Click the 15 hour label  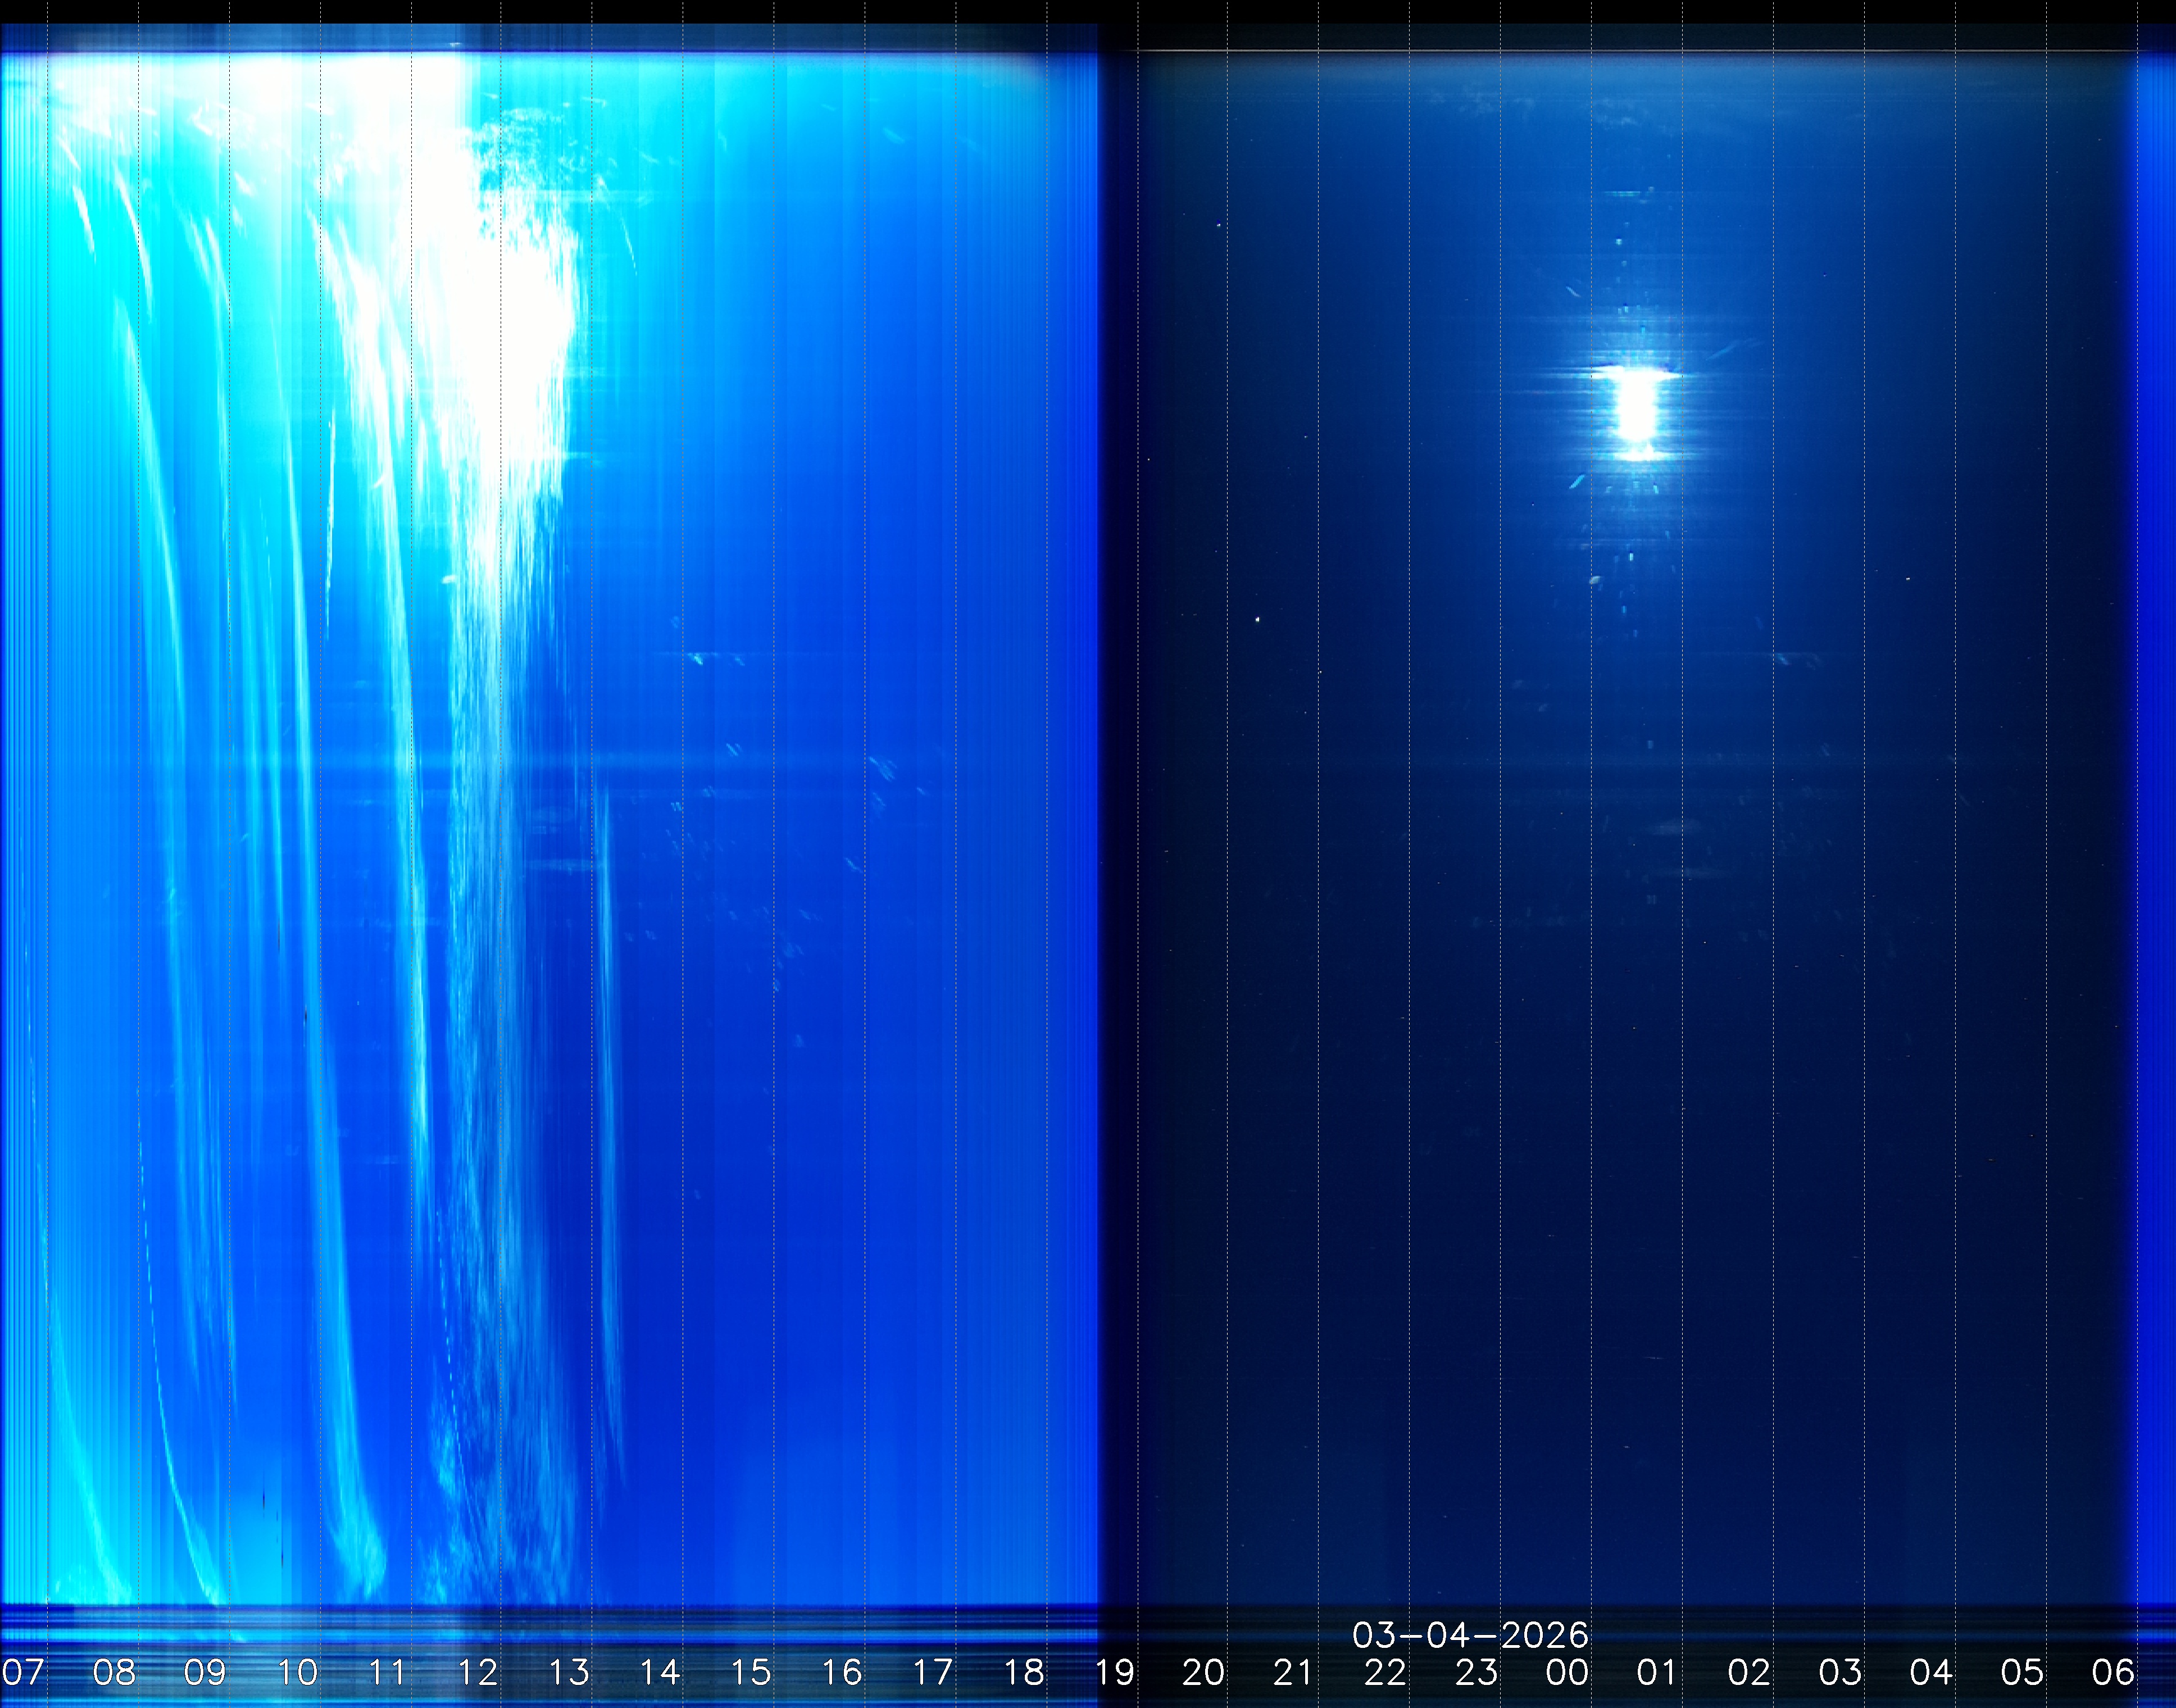pyautogui.click(x=750, y=1672)
